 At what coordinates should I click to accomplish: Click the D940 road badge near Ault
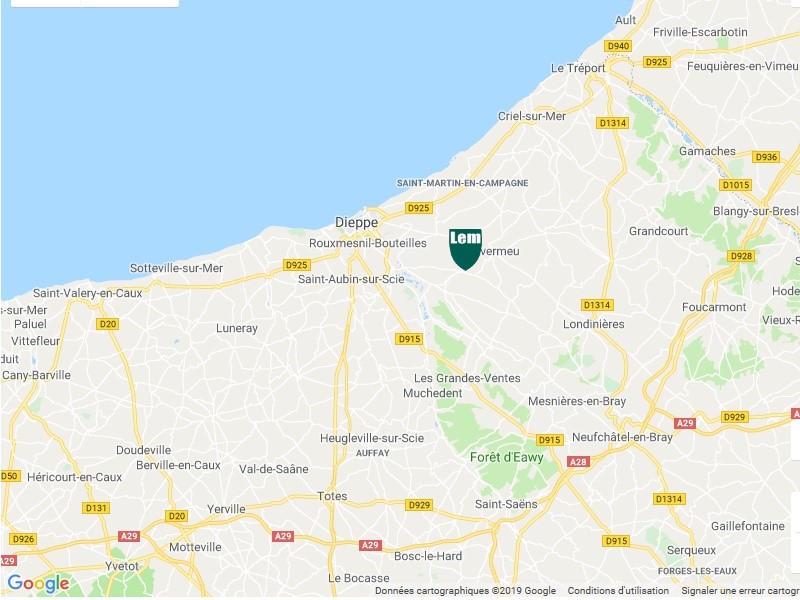click(618, 46)
